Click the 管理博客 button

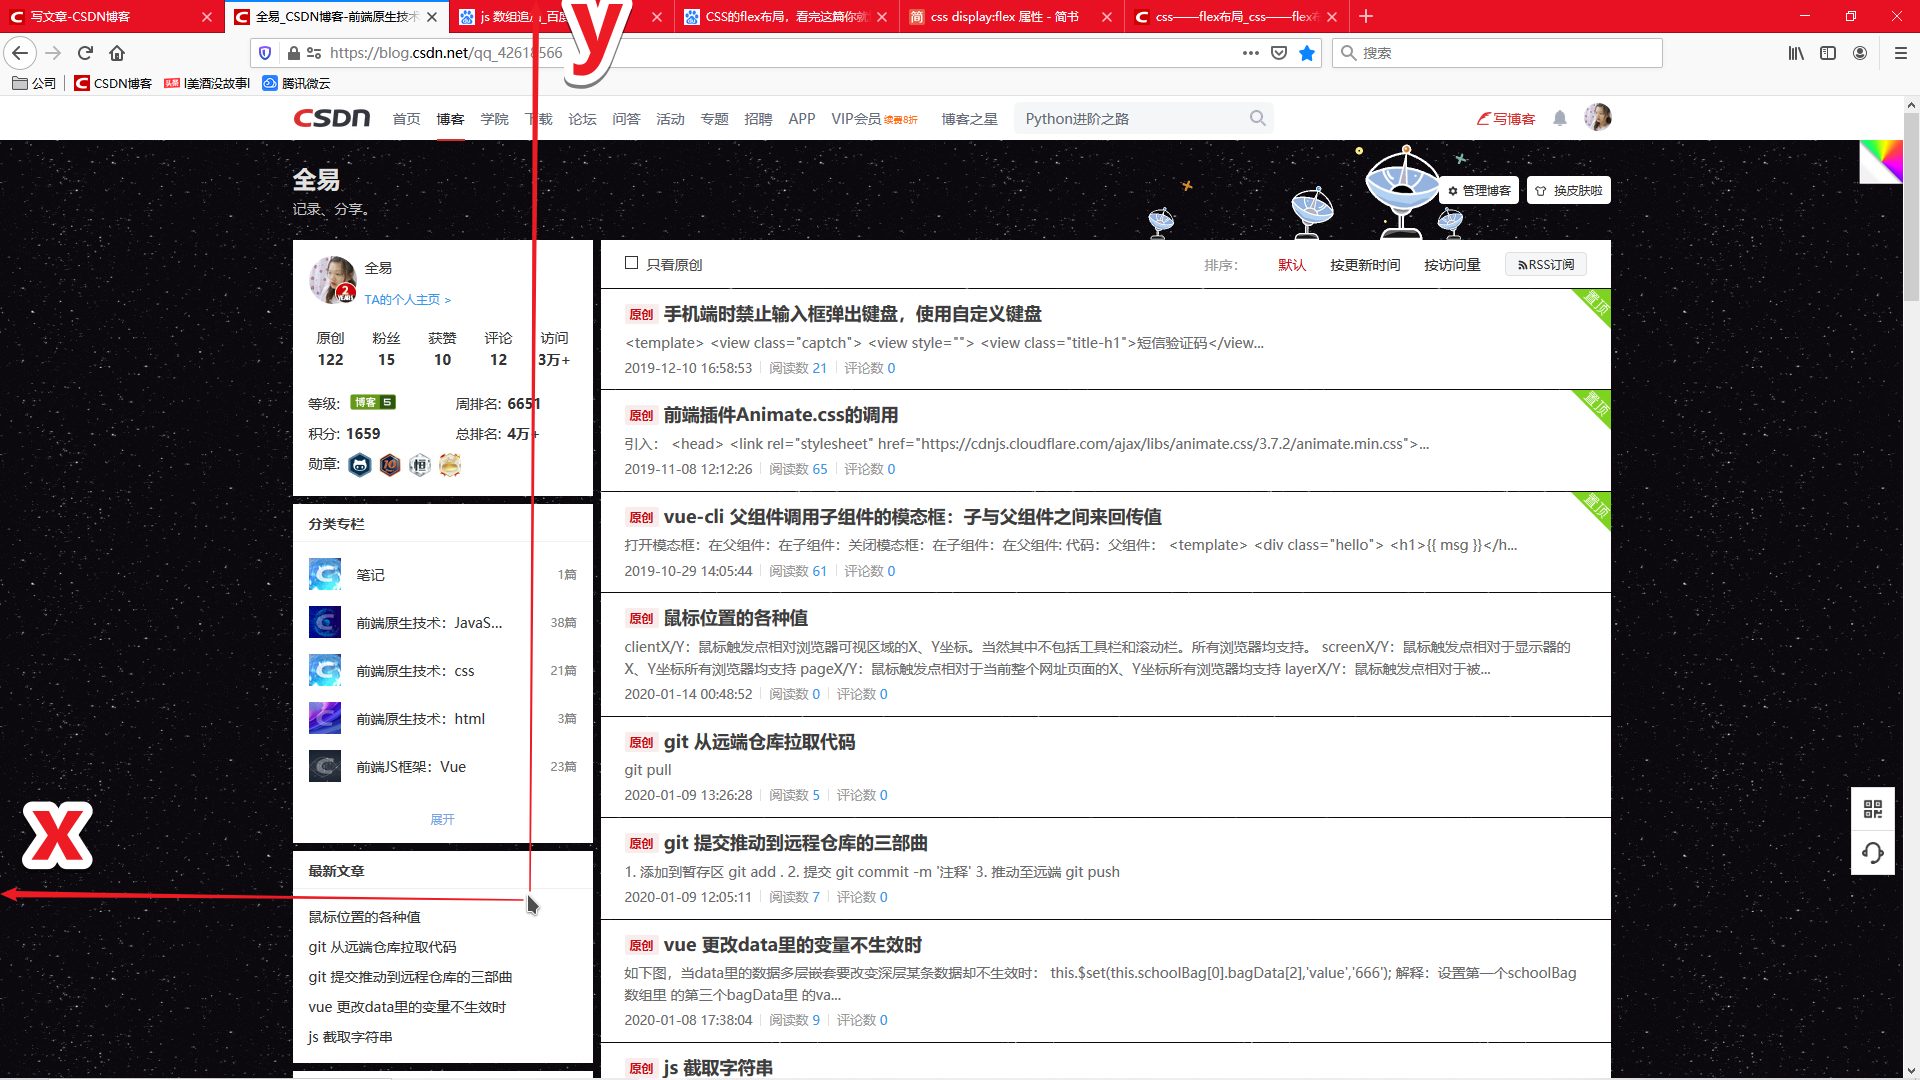(x=1479, y=190)
